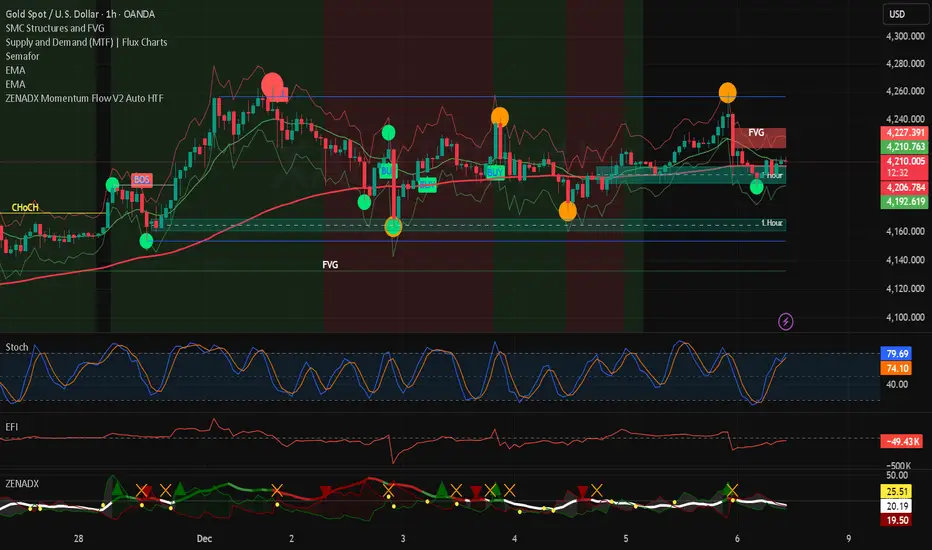Select the Supply and Demand (MTF) Flux Charts legend
This screenshot has width=932, height=550.
(86, 42)
